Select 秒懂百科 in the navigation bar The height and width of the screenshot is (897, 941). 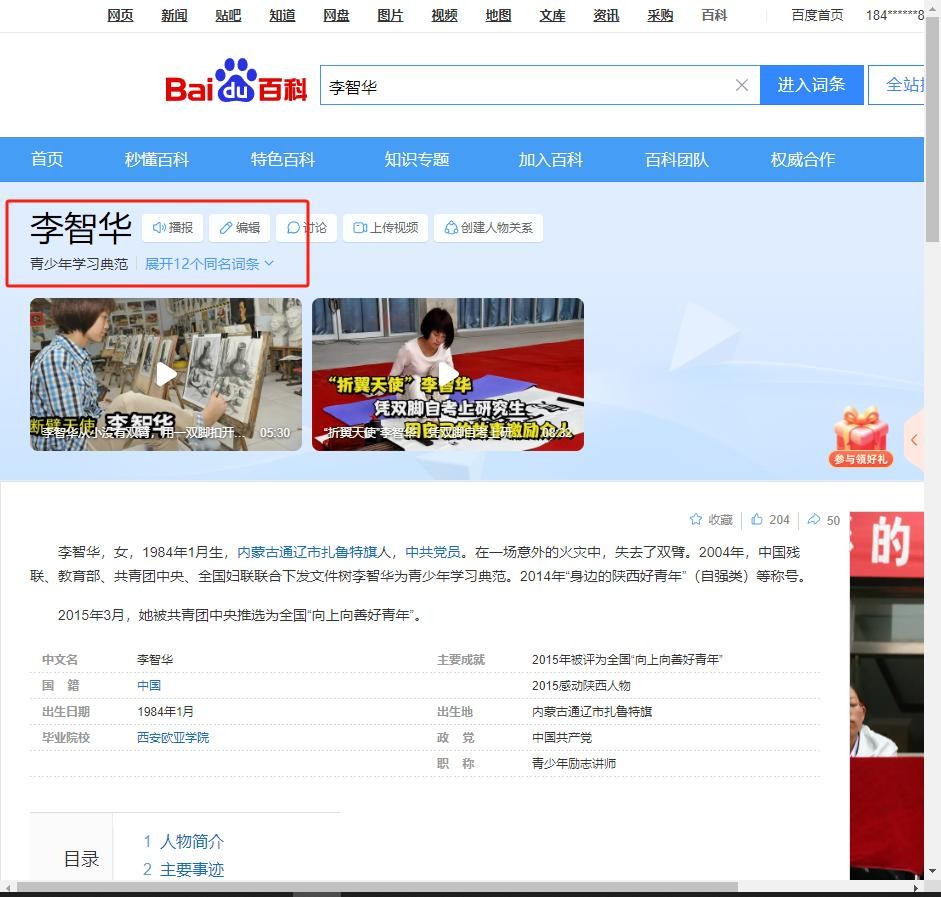click(157, 160)
